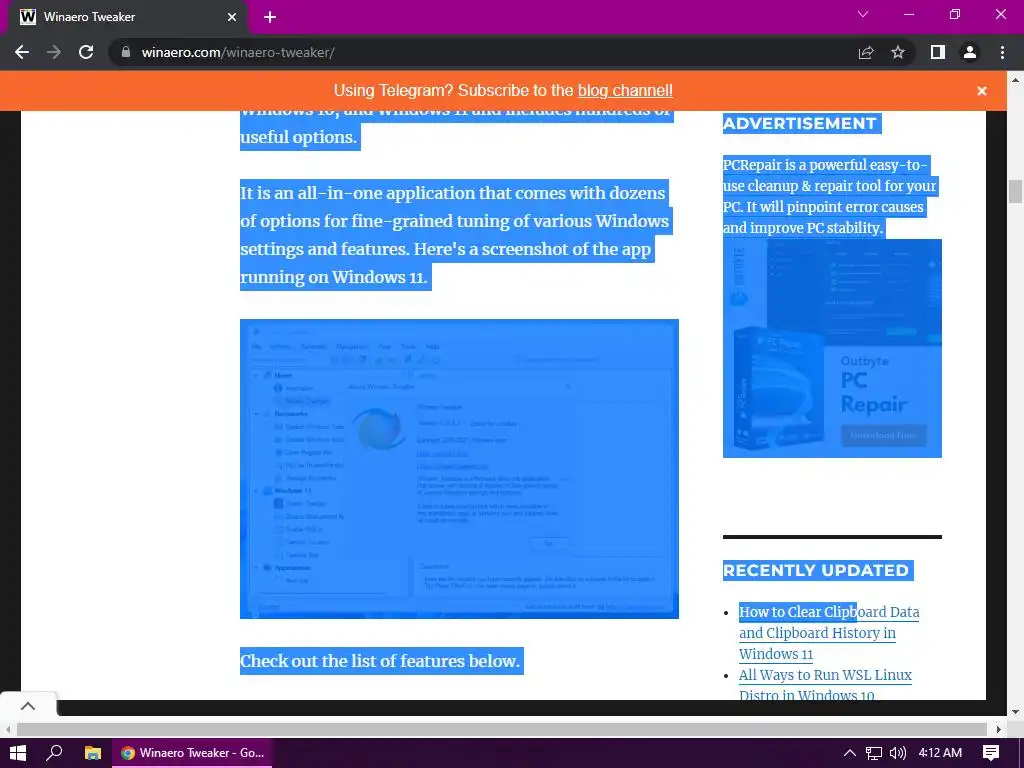The width and height of the screenshot is (1024, 768).
Task: Click the 'ADVERTISEMENT' heading
Action: point(800,123)
